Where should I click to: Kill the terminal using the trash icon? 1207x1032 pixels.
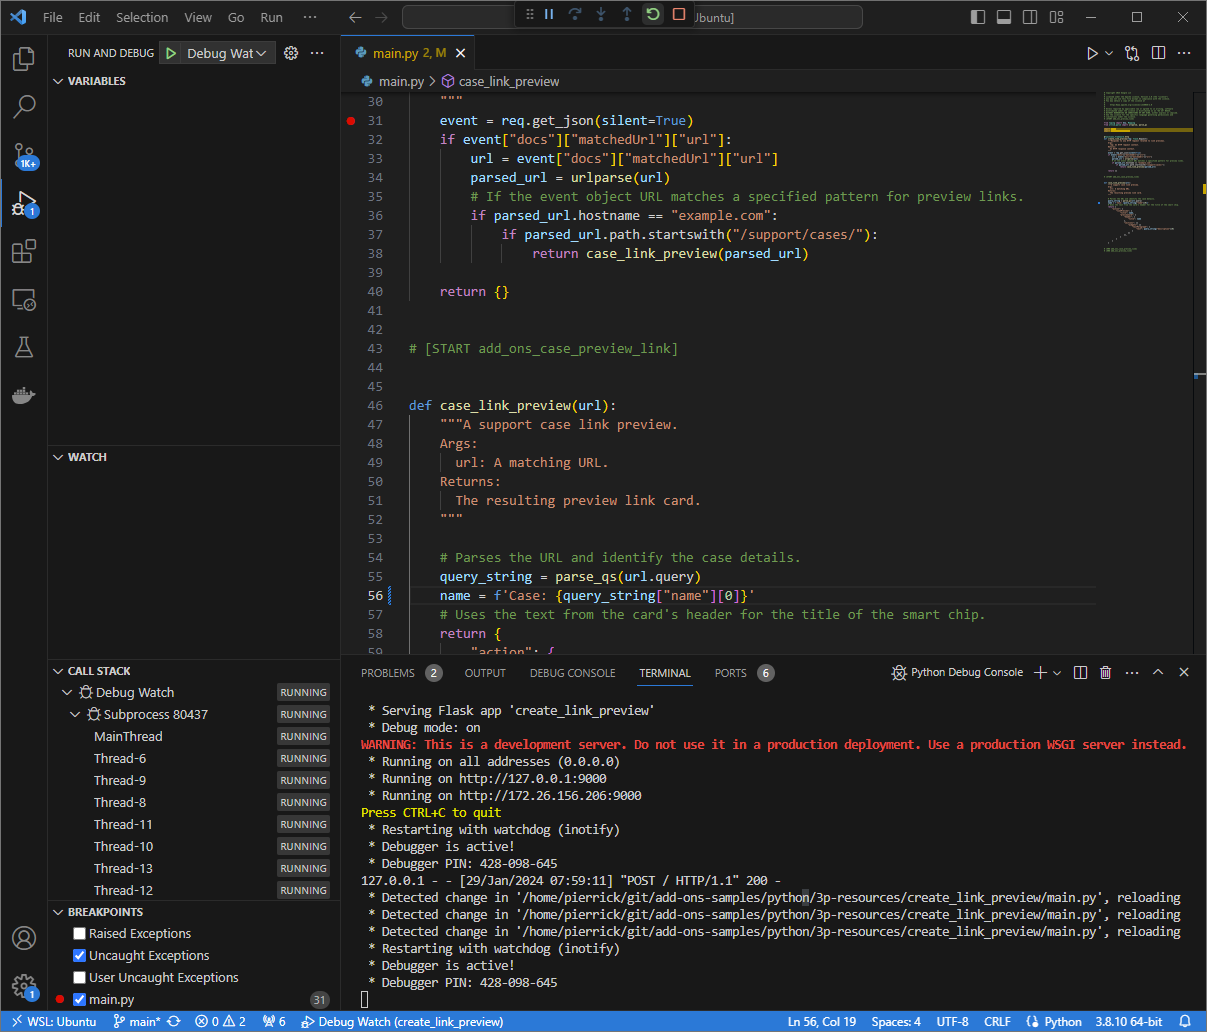click(x=1105, y=672)
